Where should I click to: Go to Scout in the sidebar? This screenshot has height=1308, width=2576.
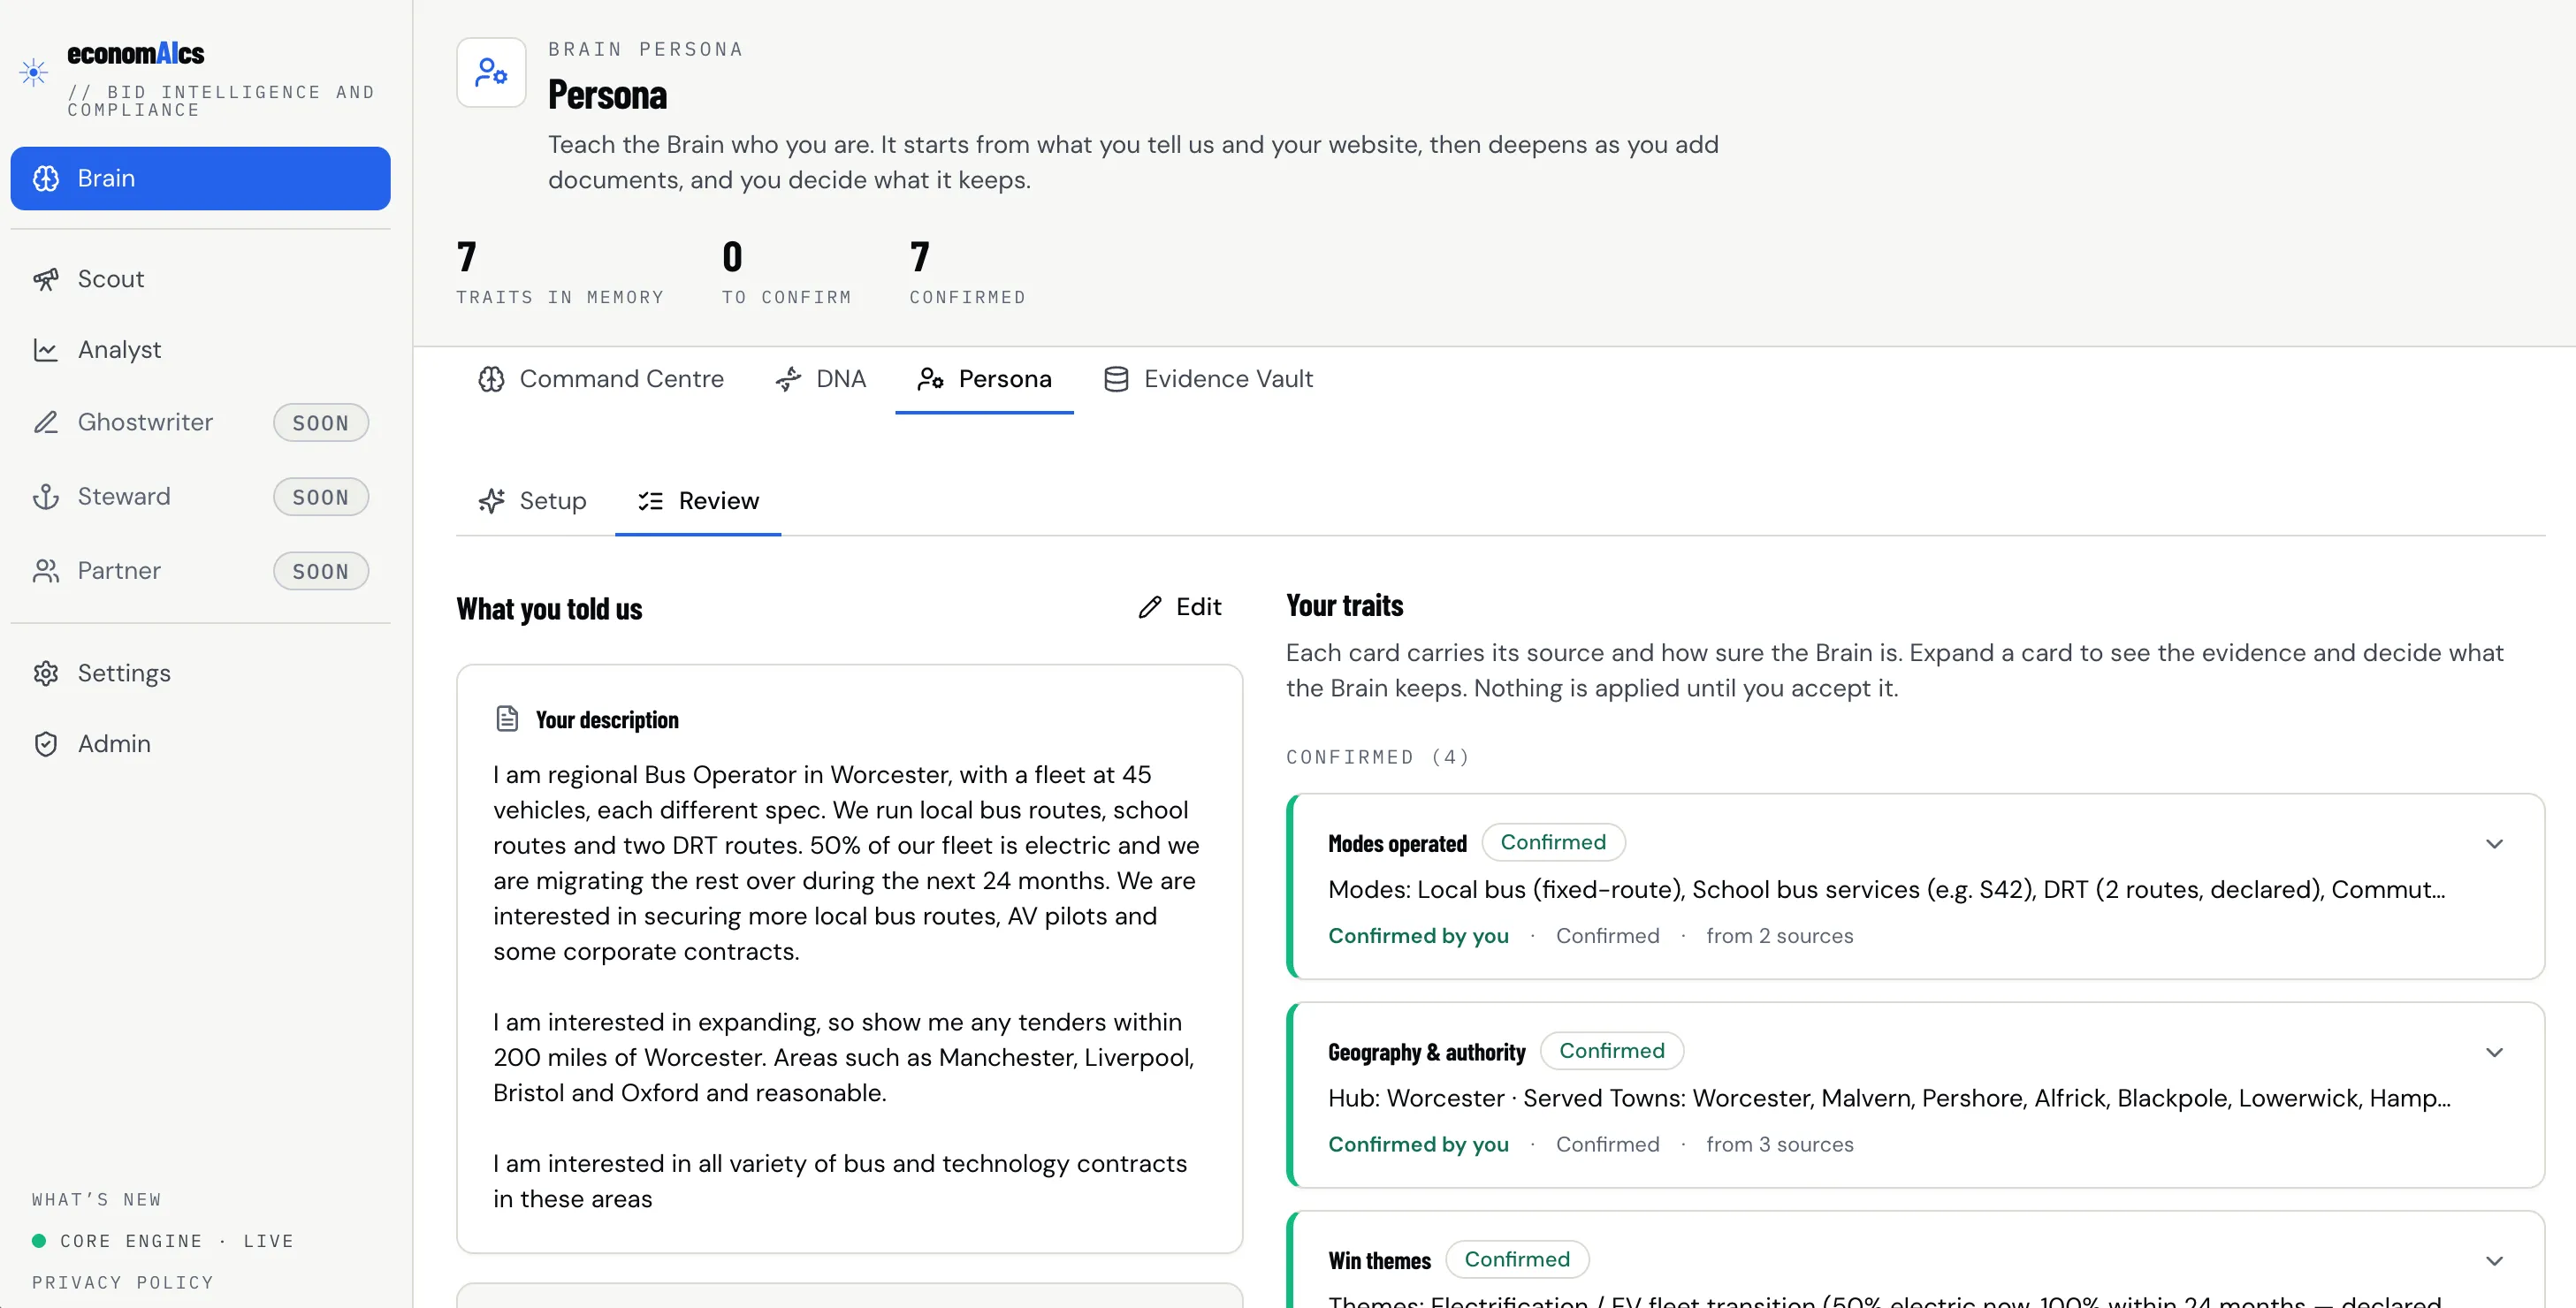pyautogui.click(x=200, y=279)
